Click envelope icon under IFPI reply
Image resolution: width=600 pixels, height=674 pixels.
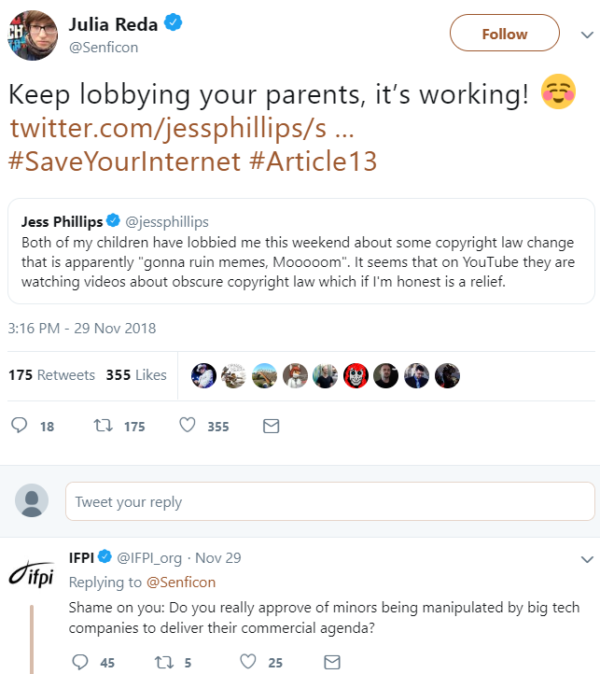click(x=333, y=662)
